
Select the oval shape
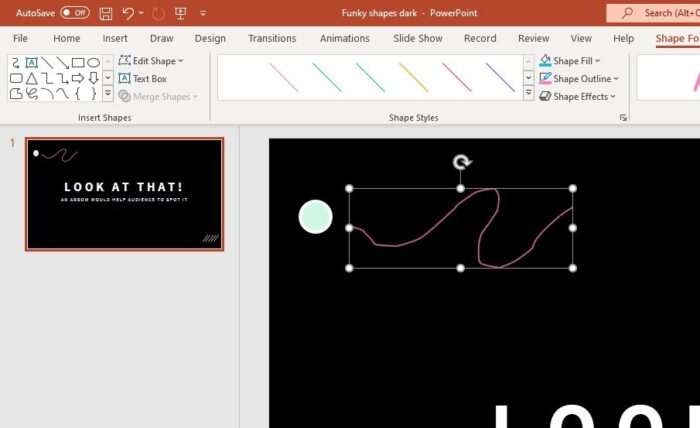coord(93,62)
